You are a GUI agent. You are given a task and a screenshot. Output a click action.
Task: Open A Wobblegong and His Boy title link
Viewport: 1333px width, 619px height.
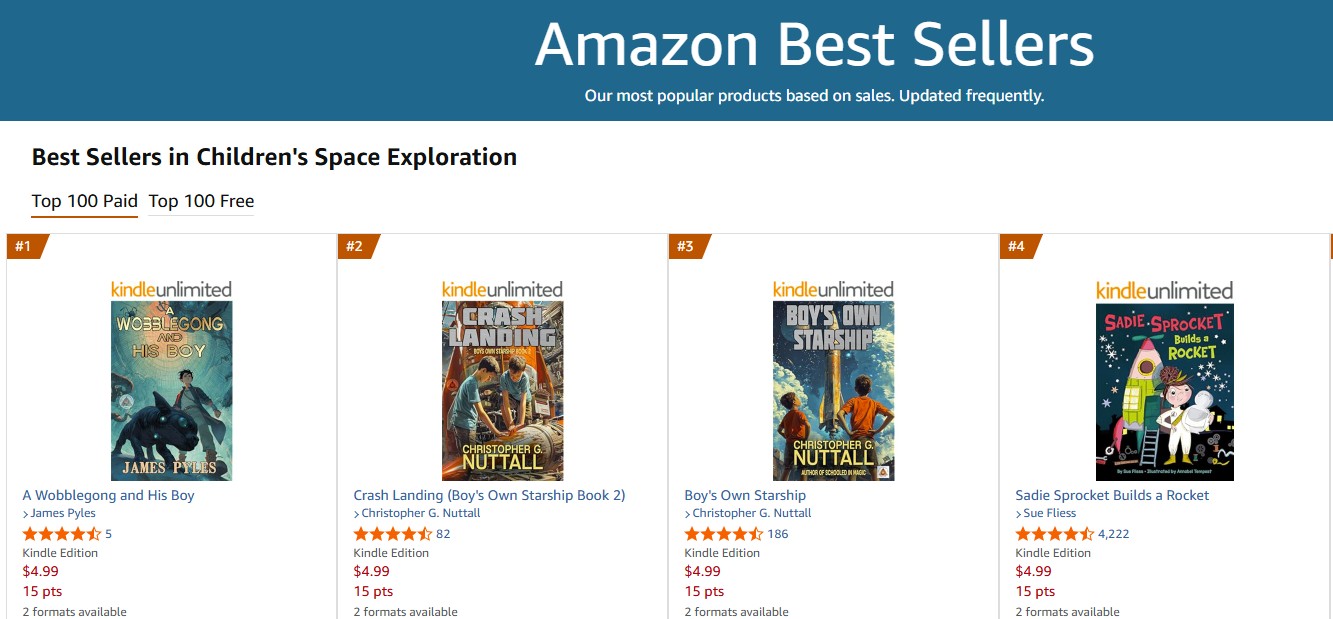pyautogui.click(x=108, y=495)
